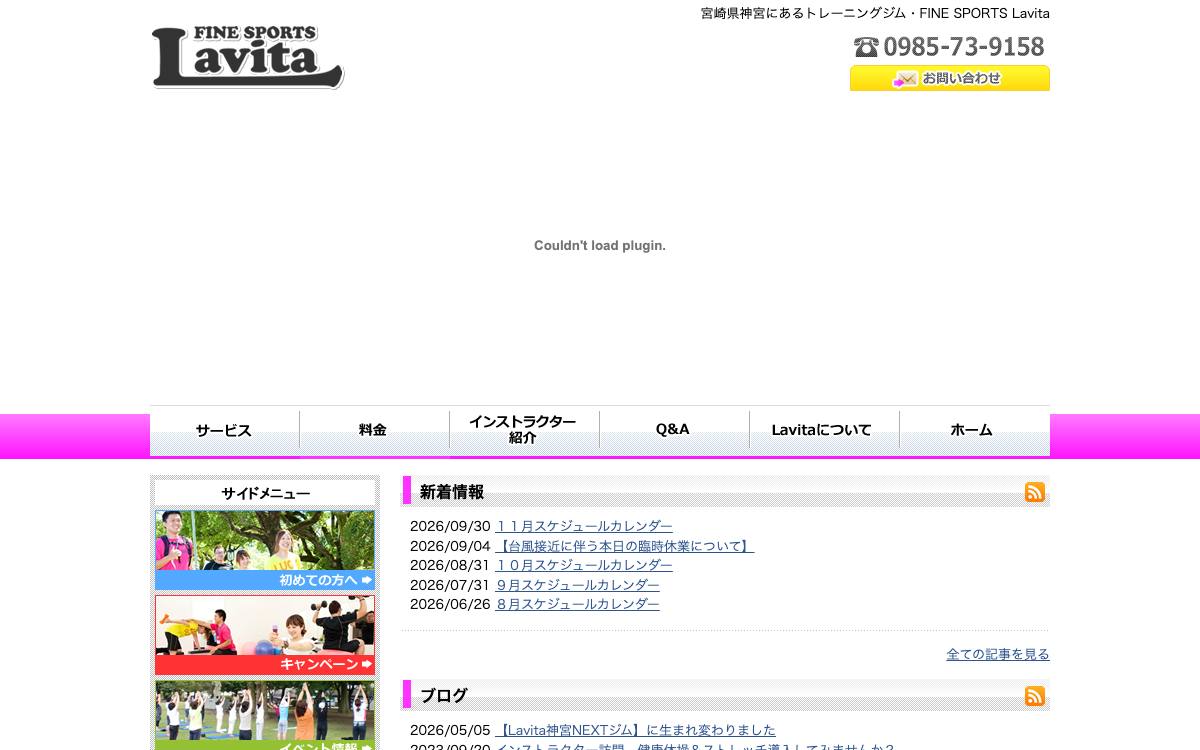This screenshot has height=750, width=1200.
Task: Click the 全ての記事を見る link
Action: [998, 654]
